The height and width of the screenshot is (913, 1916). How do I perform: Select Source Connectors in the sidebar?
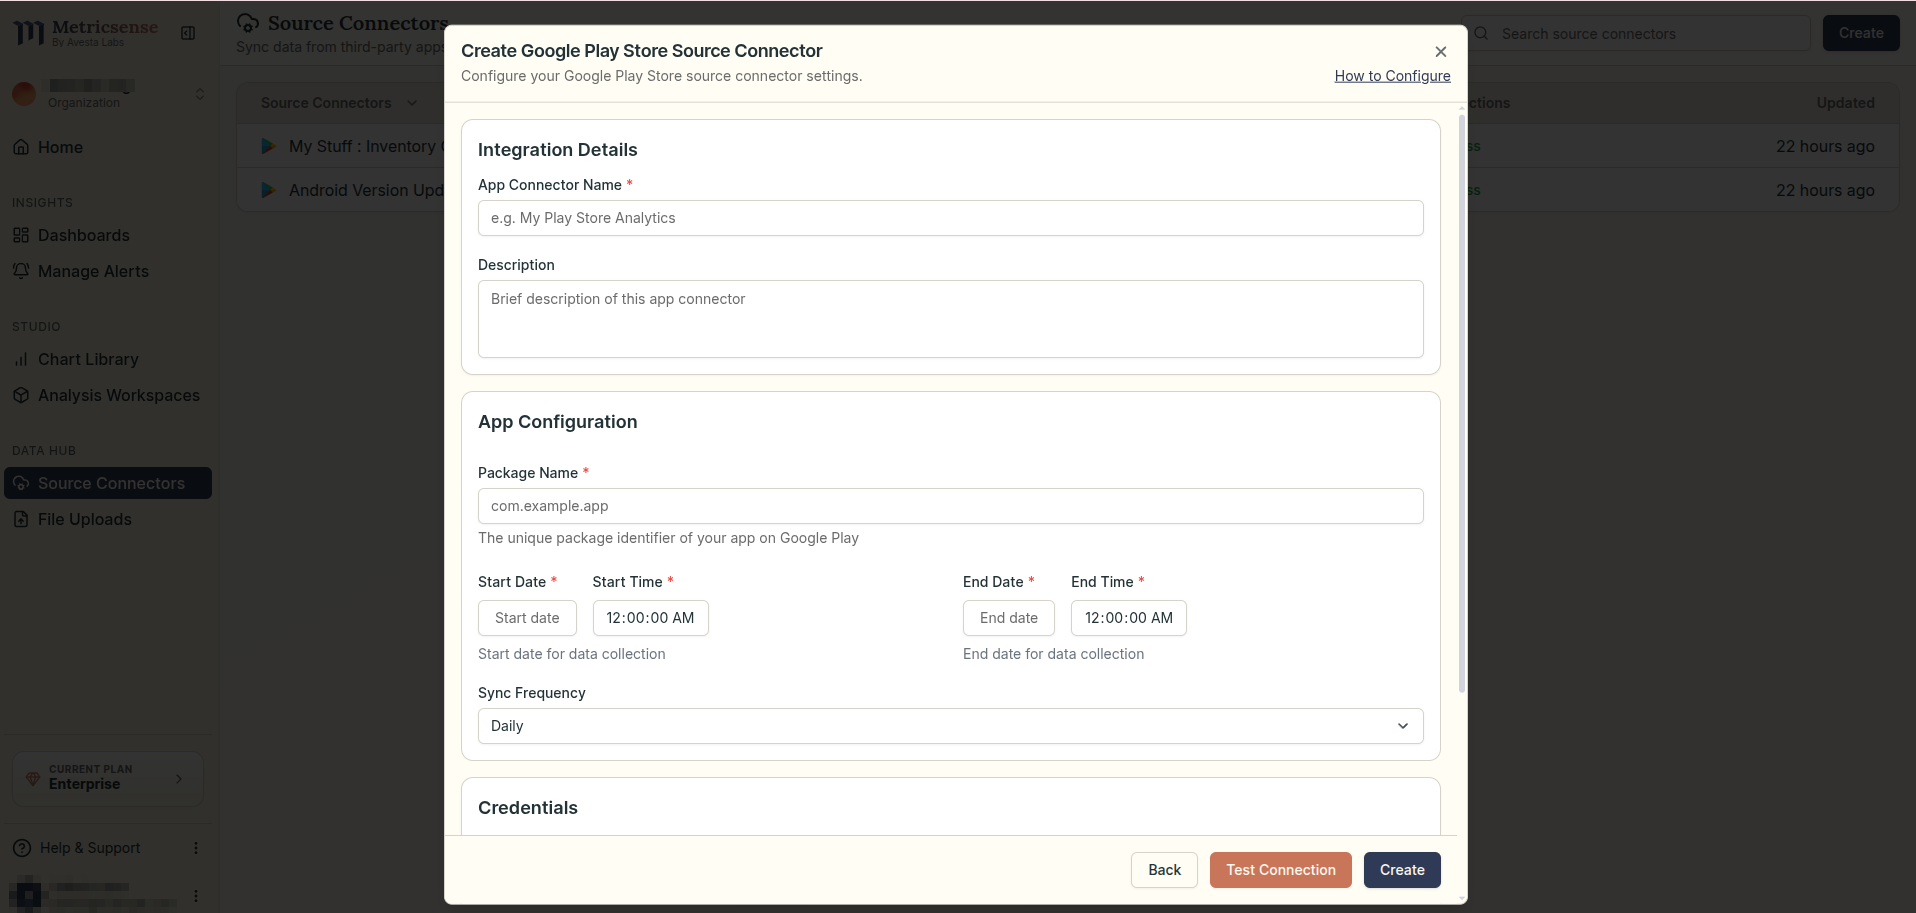[x=108, y=483]
